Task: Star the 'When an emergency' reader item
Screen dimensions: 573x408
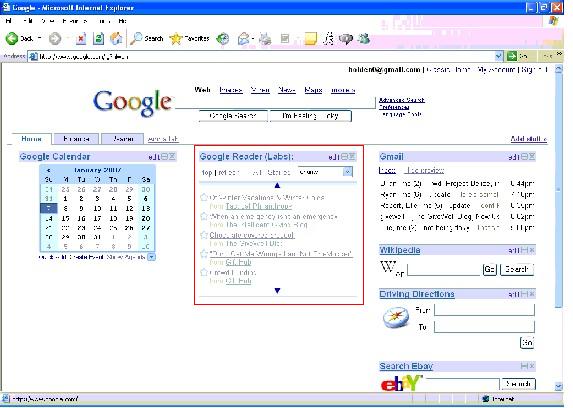Action: point(204,216)
